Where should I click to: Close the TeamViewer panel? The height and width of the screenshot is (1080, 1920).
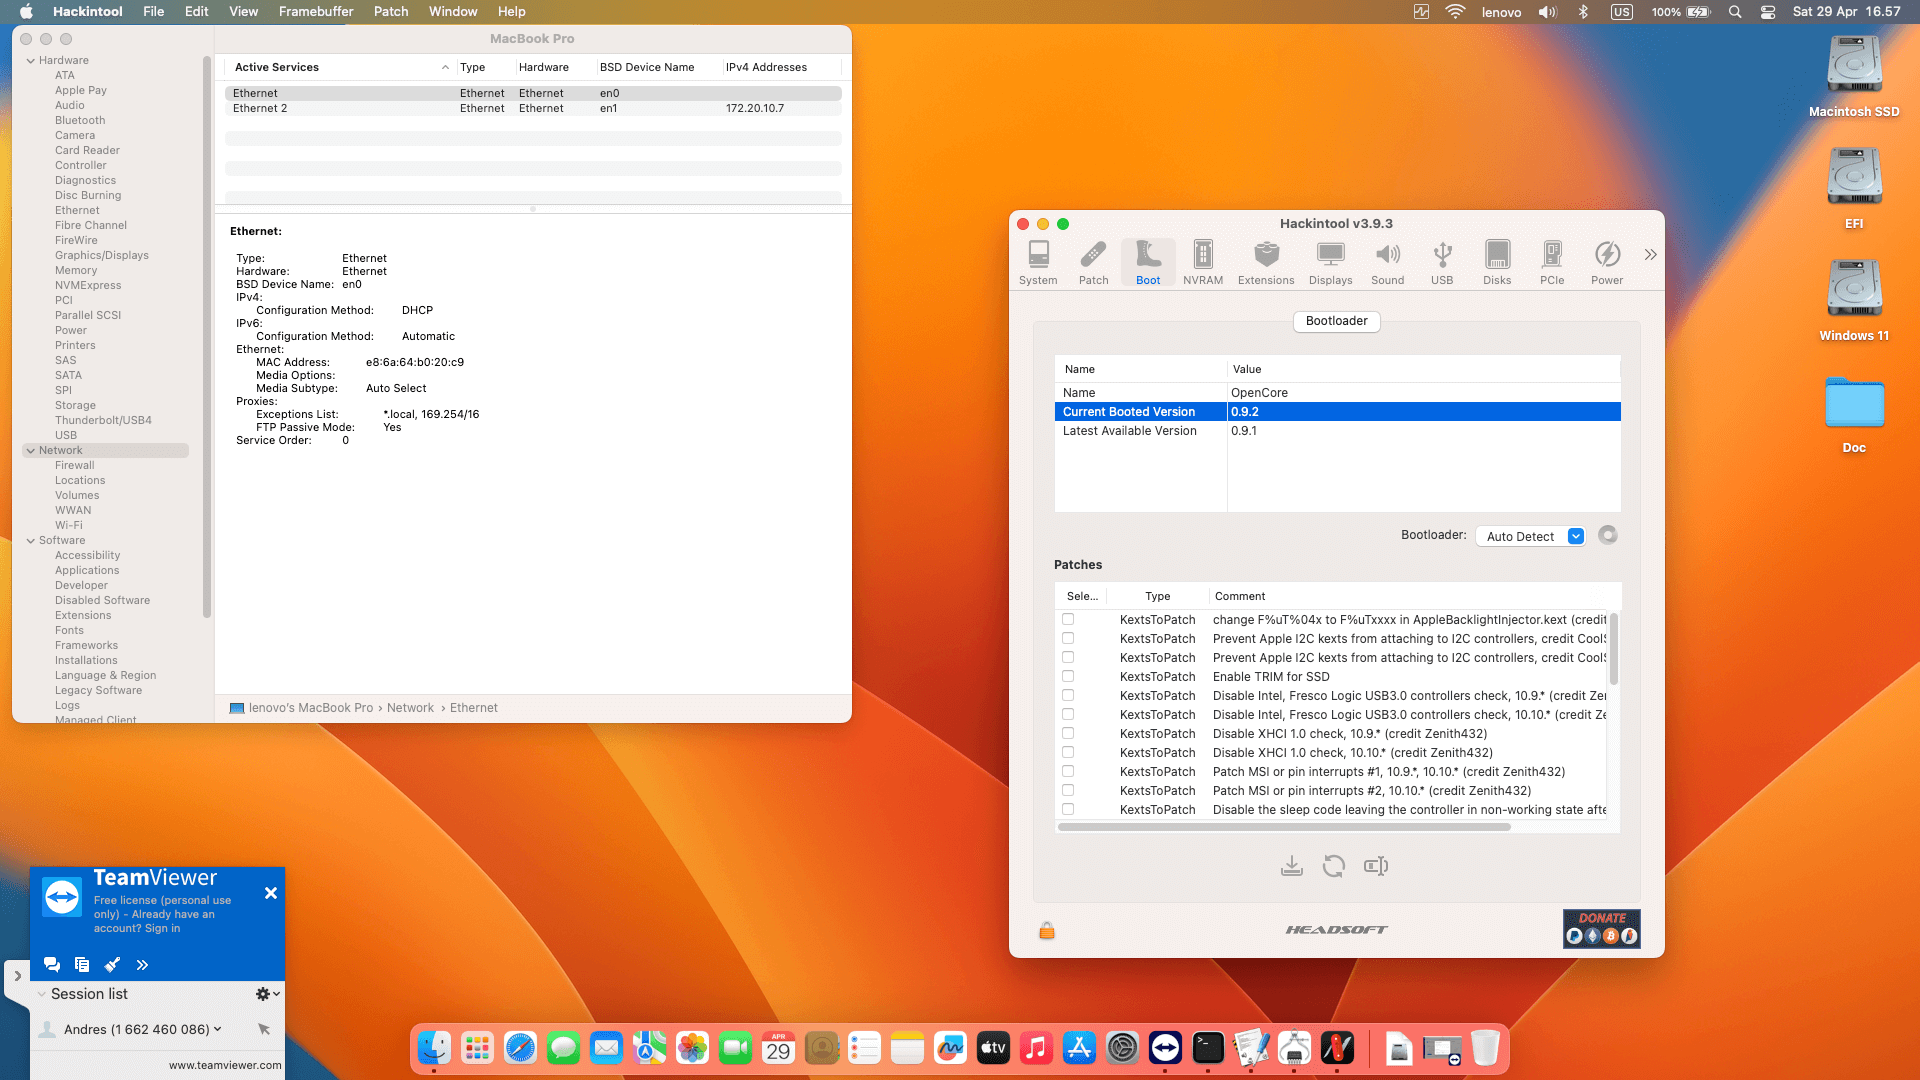(271, 893)
